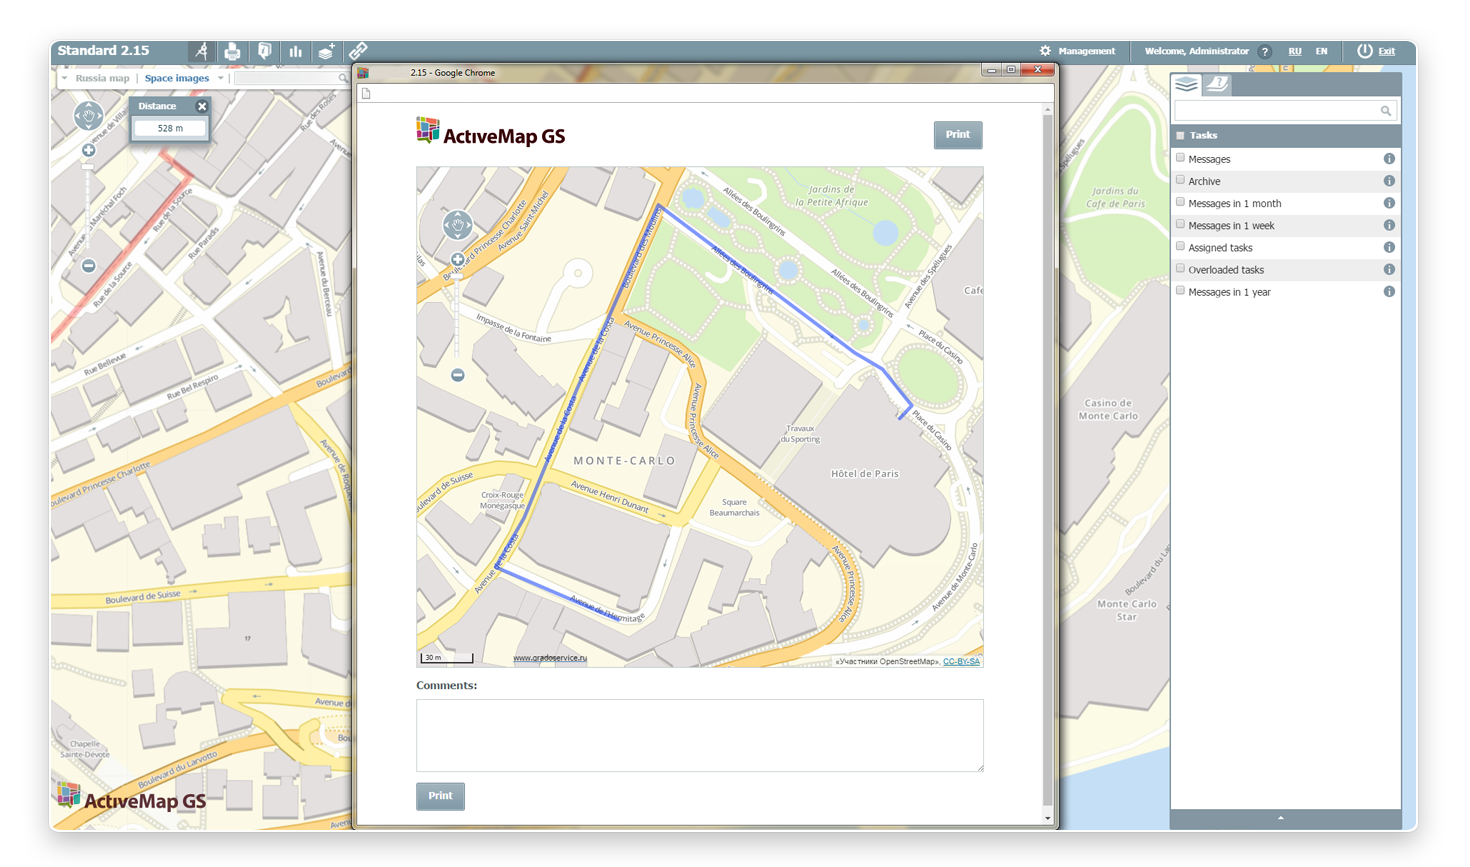Check the Assigned tasks checkbox
This screenshot has height=867, width=1470.
click(1181, 247)
